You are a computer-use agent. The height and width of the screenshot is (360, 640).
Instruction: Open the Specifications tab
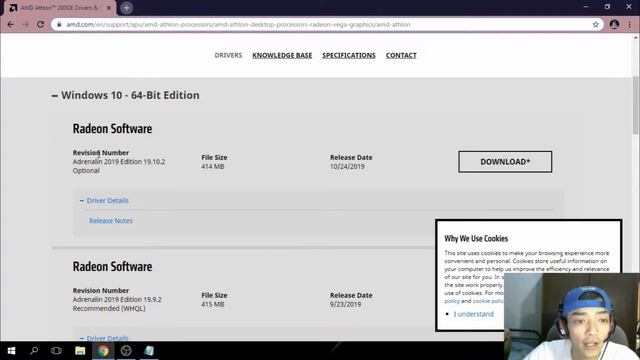click(x=349, y=55)
